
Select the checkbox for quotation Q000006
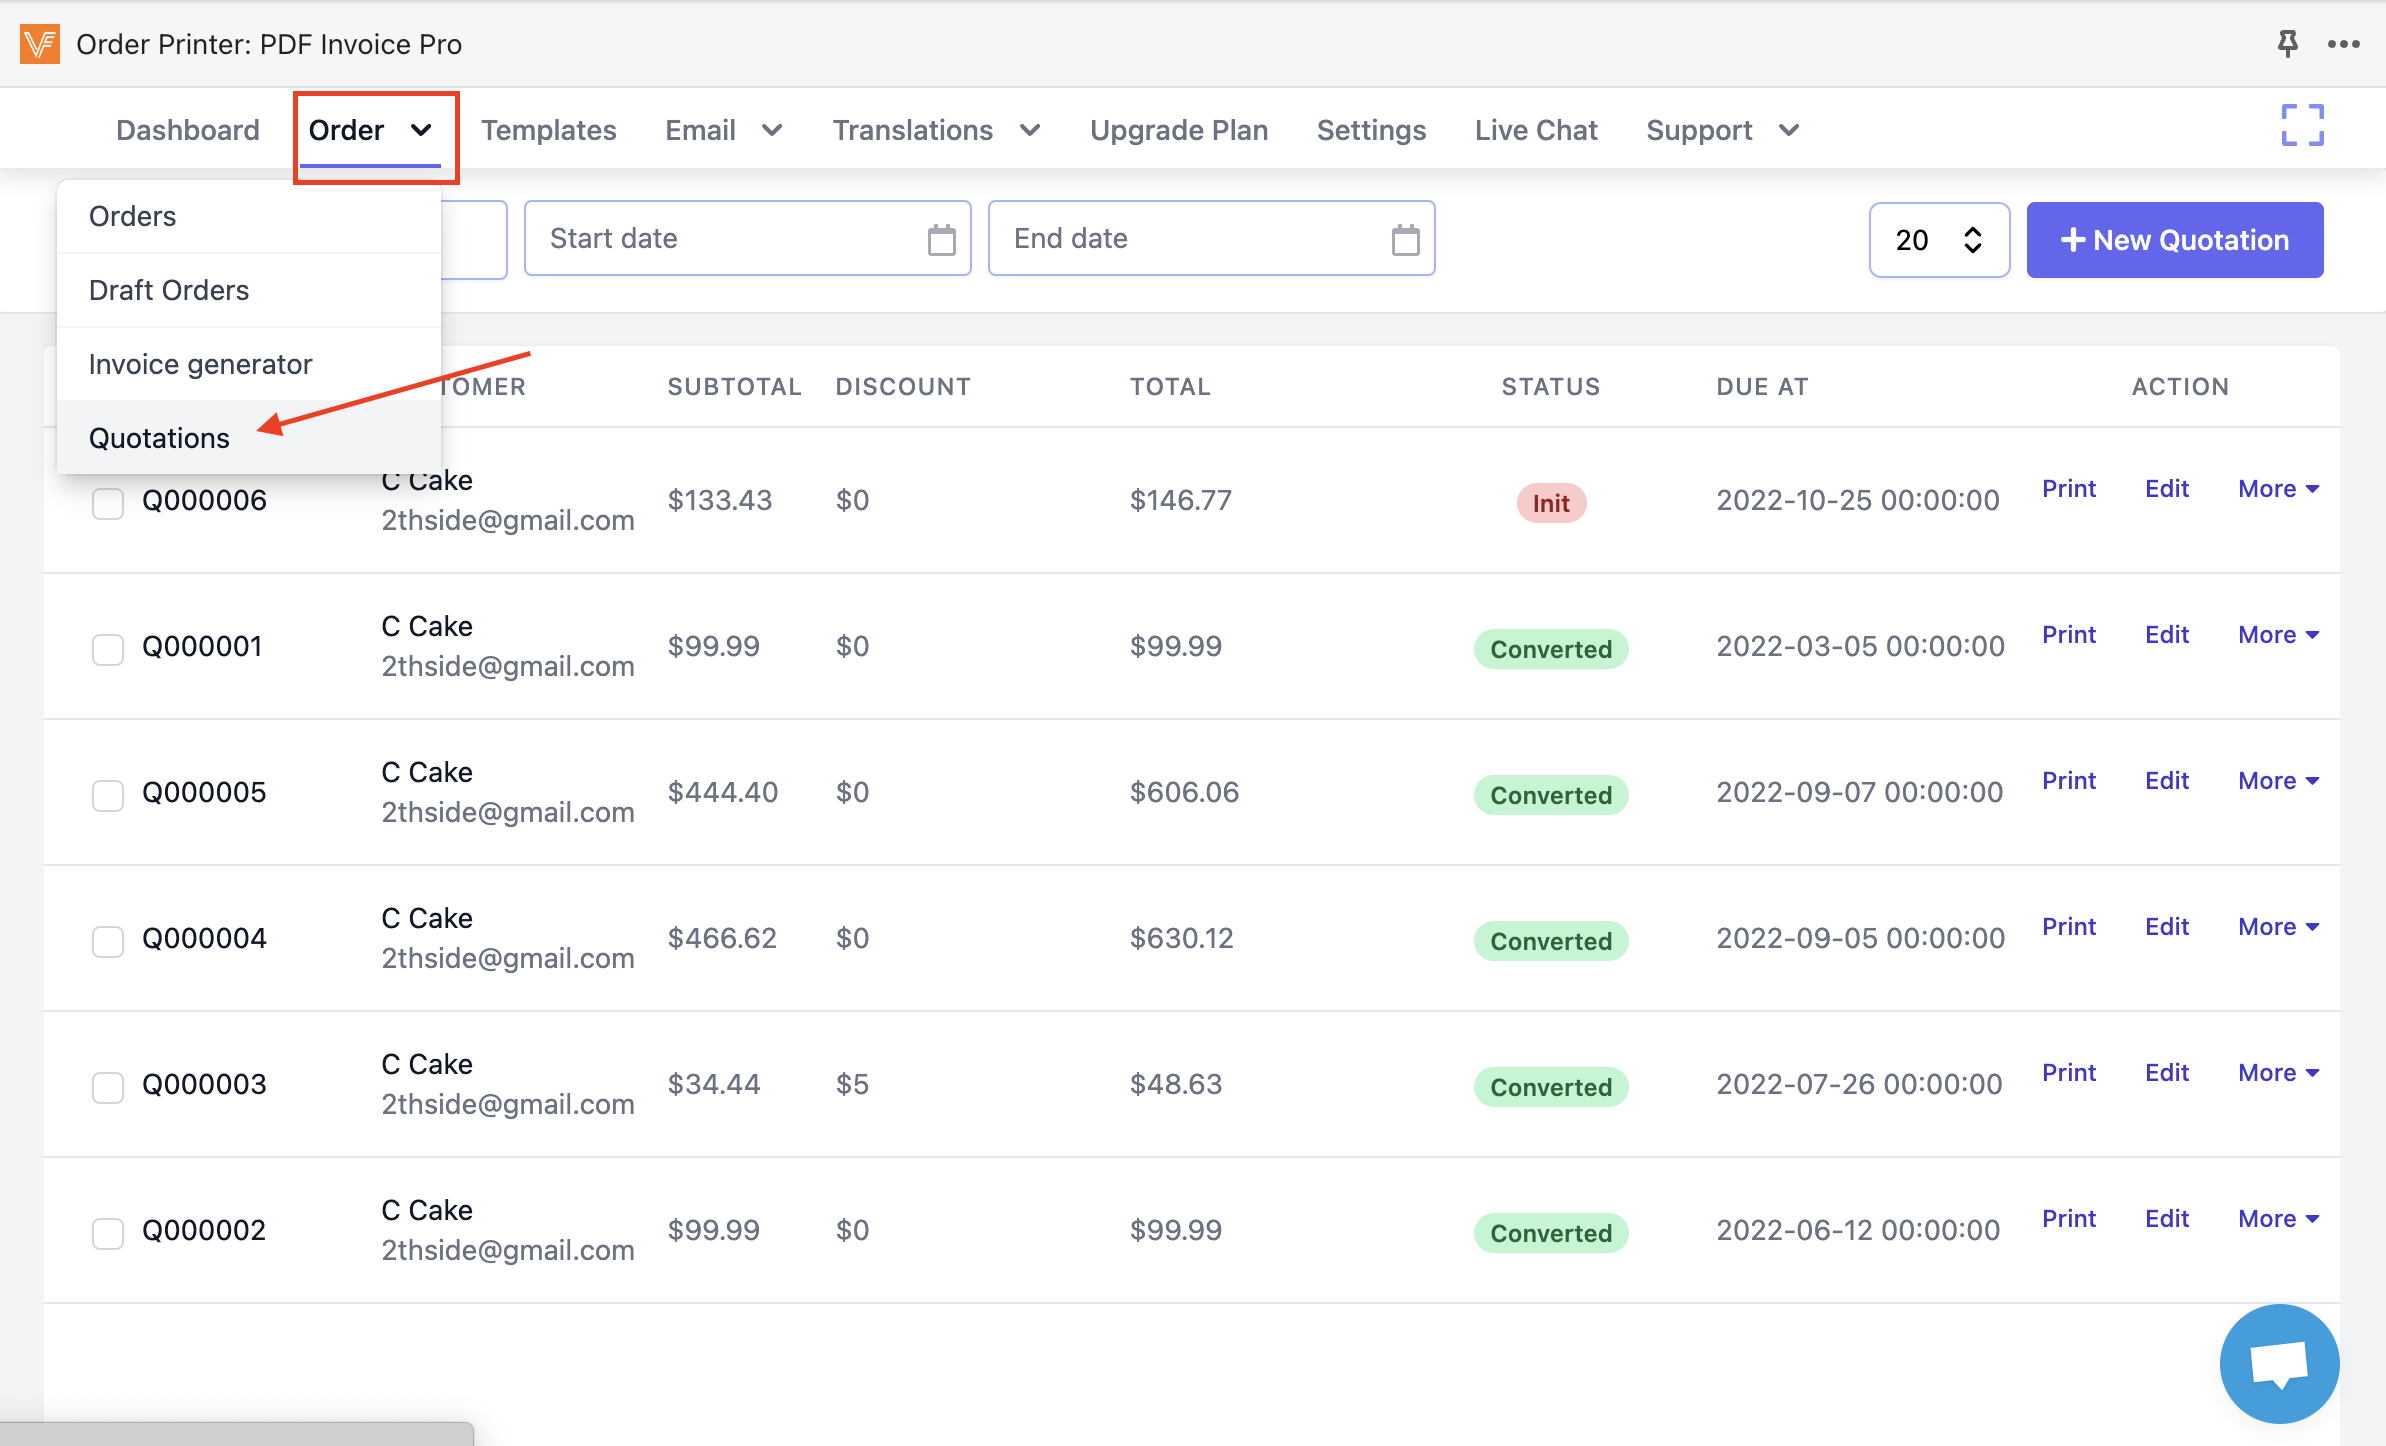point(108,503)
